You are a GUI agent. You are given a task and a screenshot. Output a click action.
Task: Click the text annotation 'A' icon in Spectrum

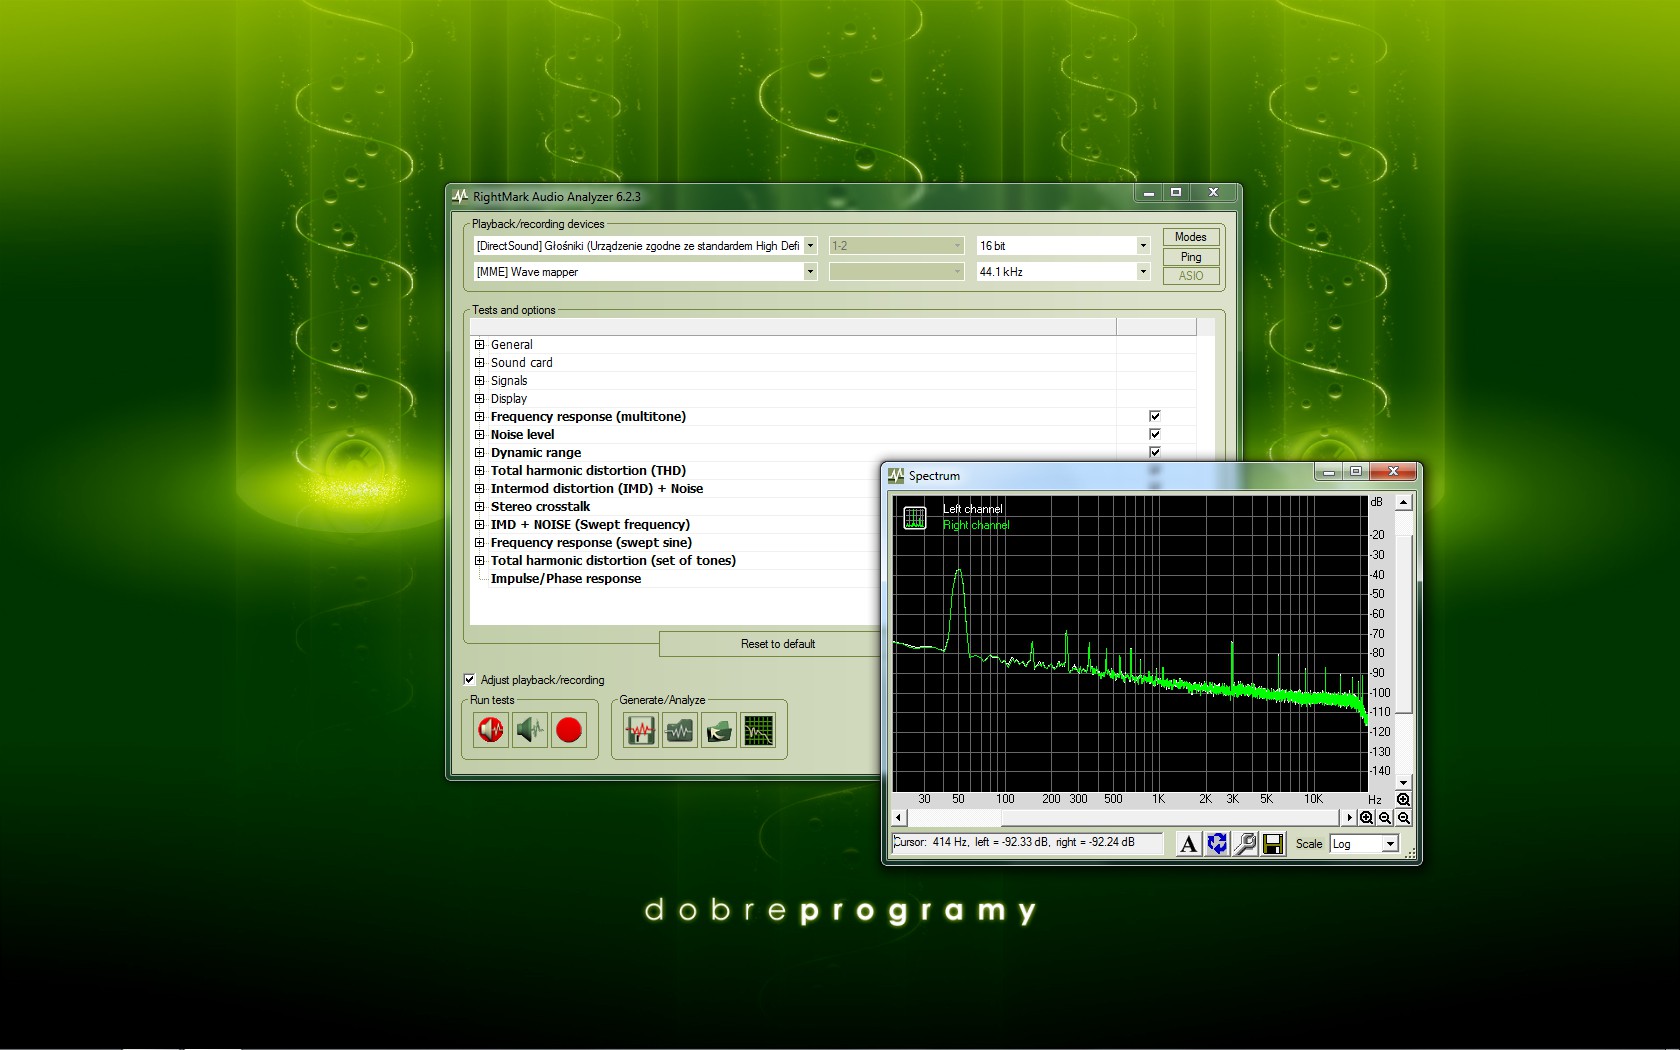pos(1188,844)
